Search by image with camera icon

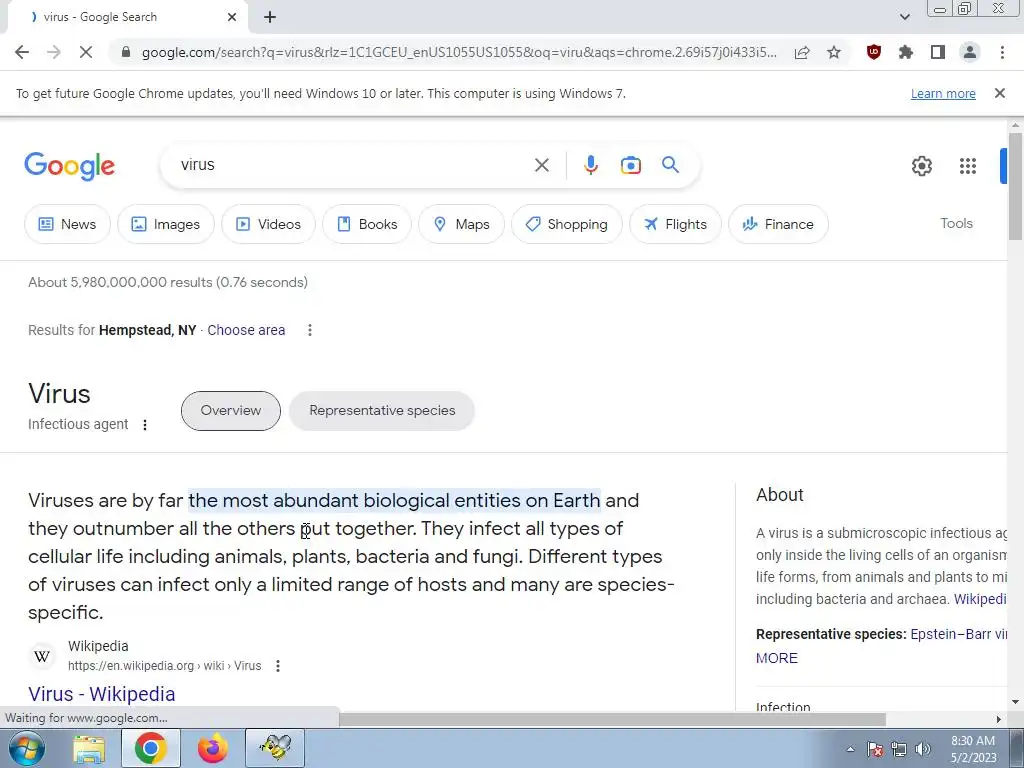coord(631,165)
